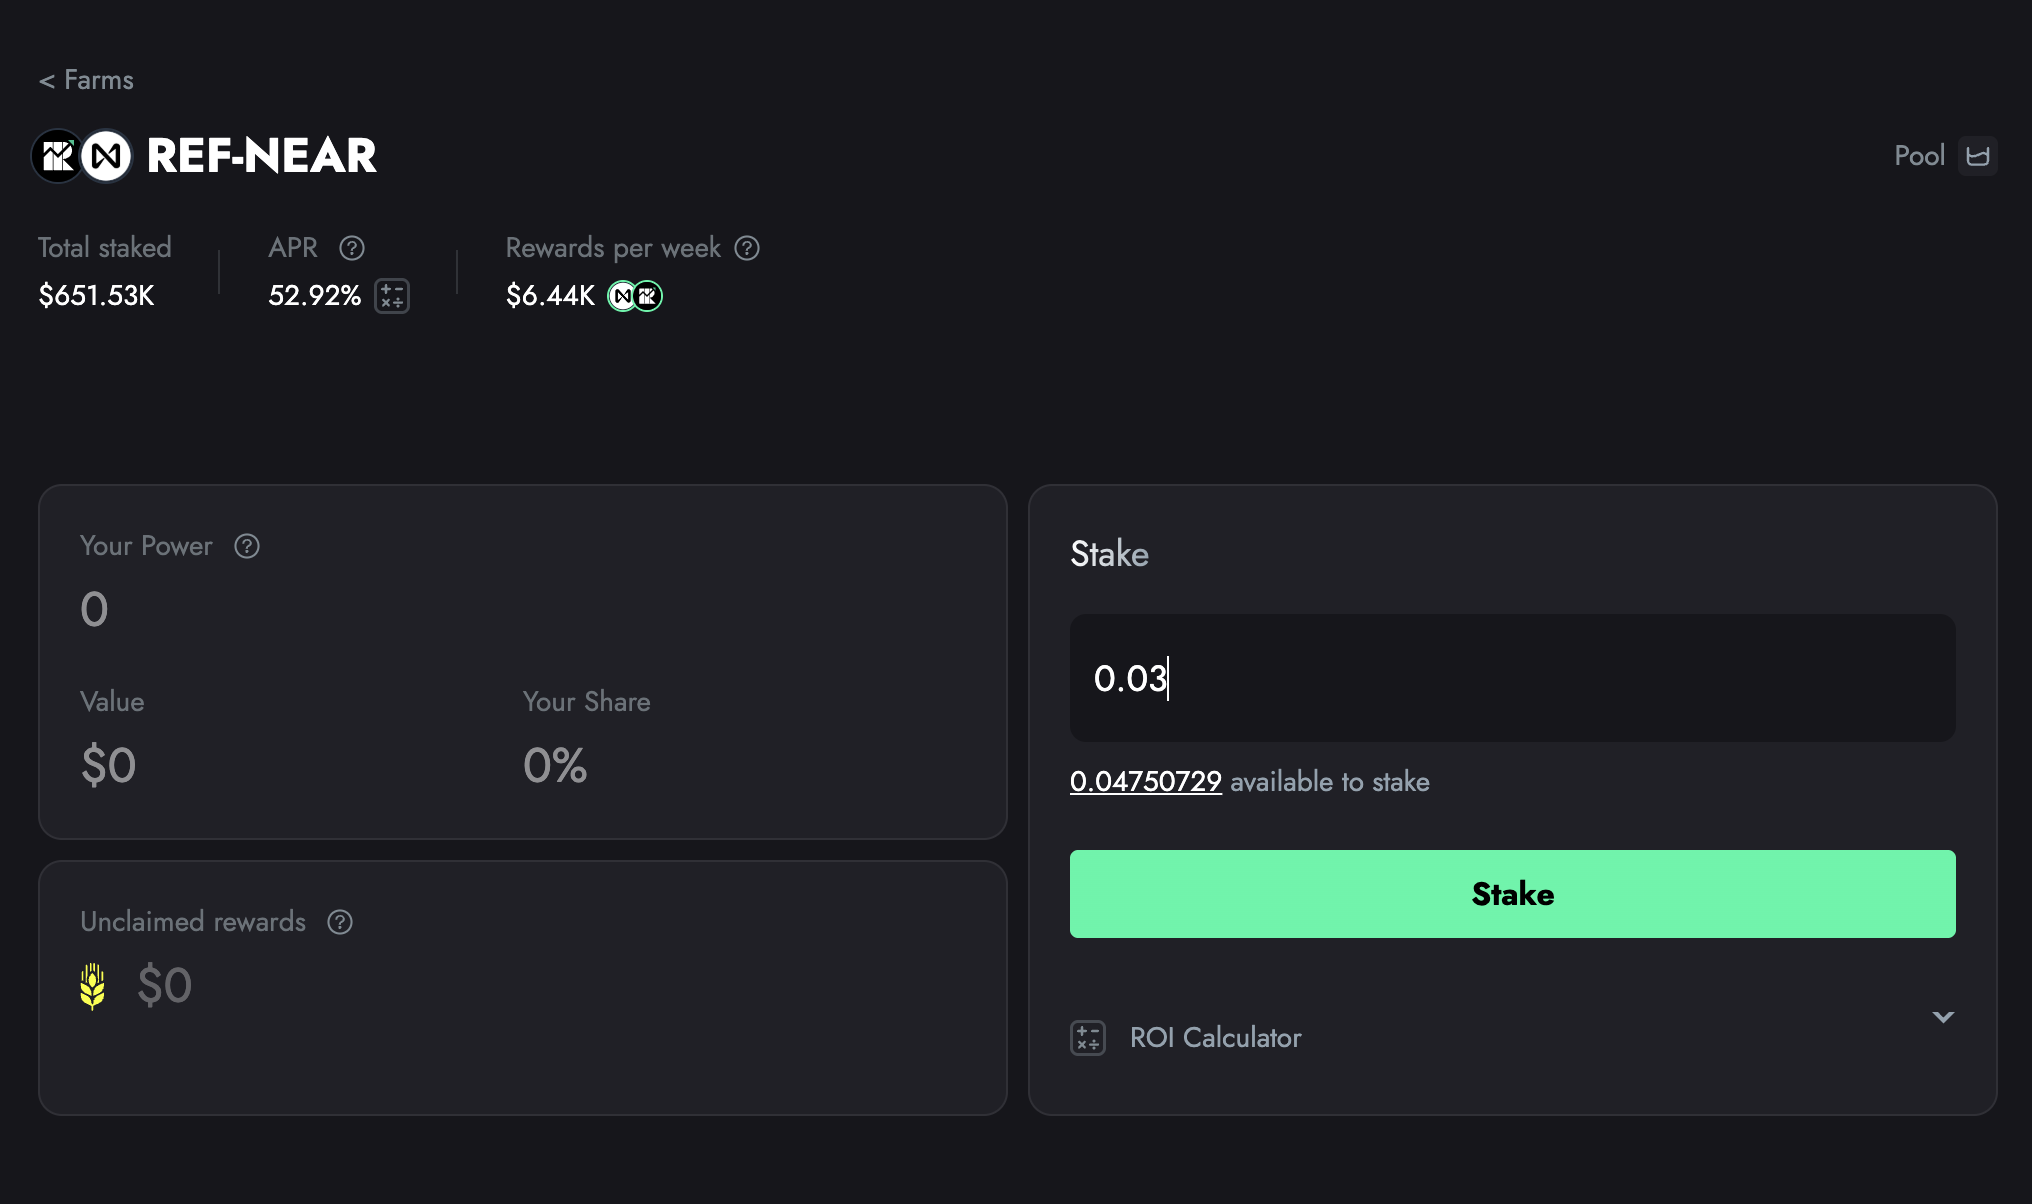The image size is (2032, 1204).
Task: Click the APR calculator icon beside 52.92%
Action: pos(392,296)
